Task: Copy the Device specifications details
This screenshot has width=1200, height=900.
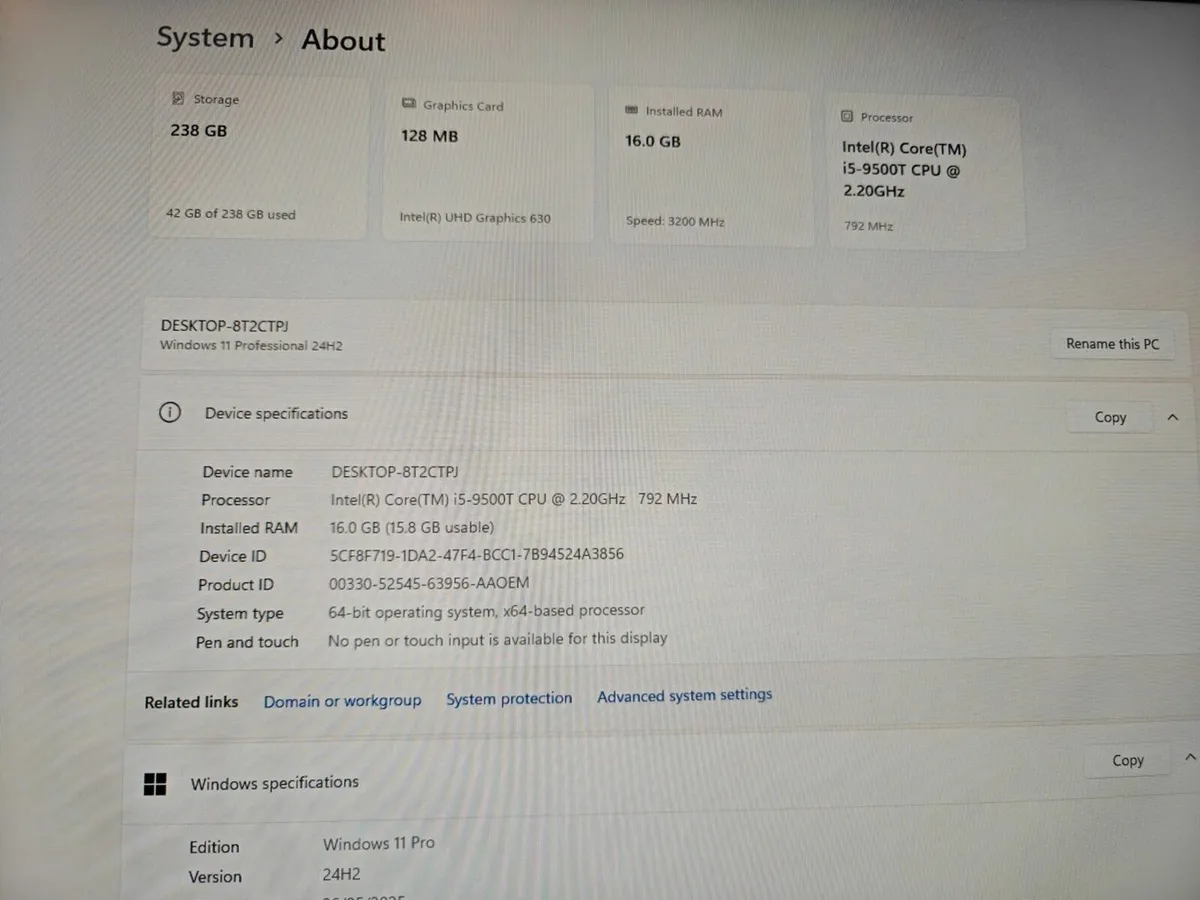Action: [1109, 417]
